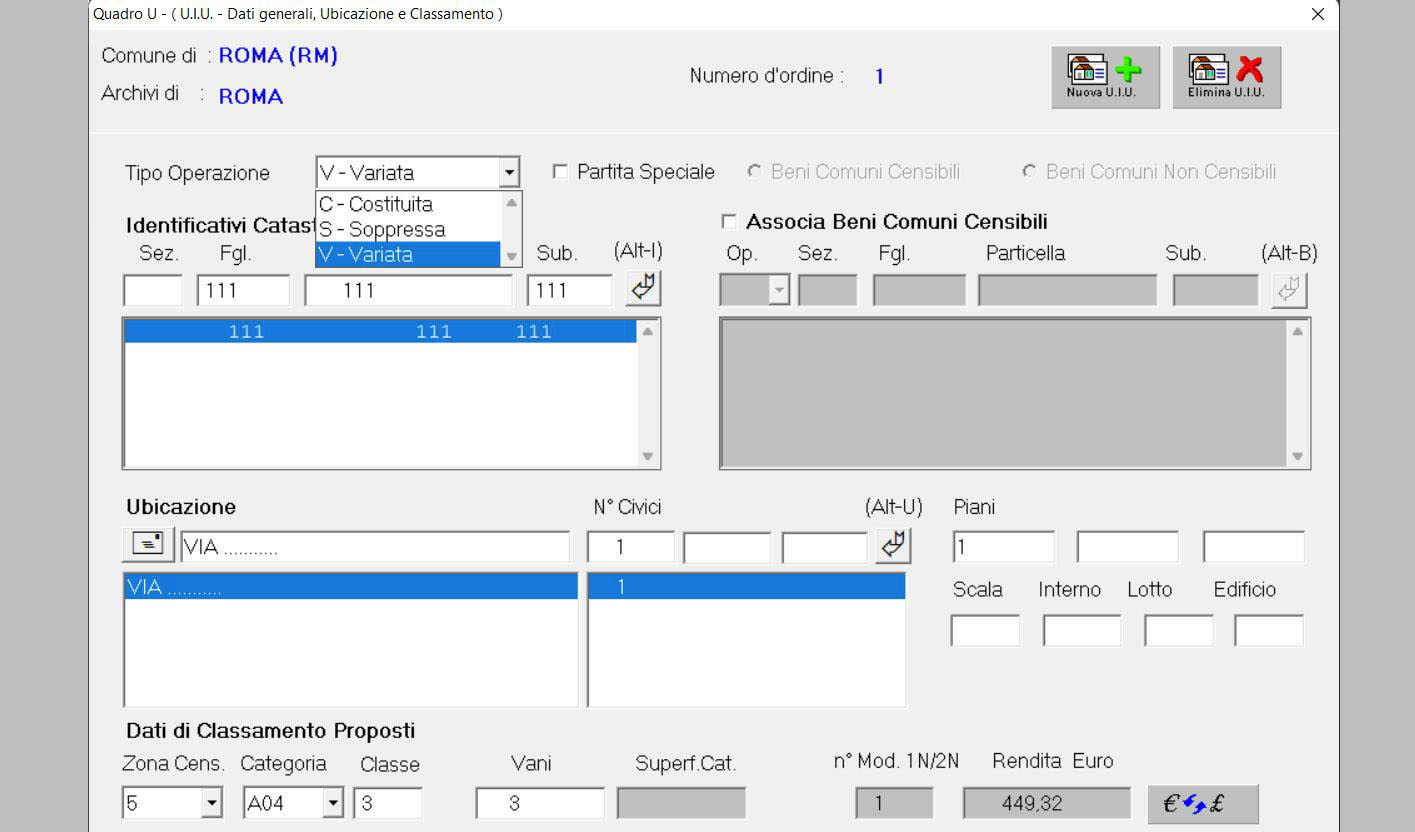
Task: Open the street lookup icon beside Ubicazione field
Action: click(x=148, y=546)
